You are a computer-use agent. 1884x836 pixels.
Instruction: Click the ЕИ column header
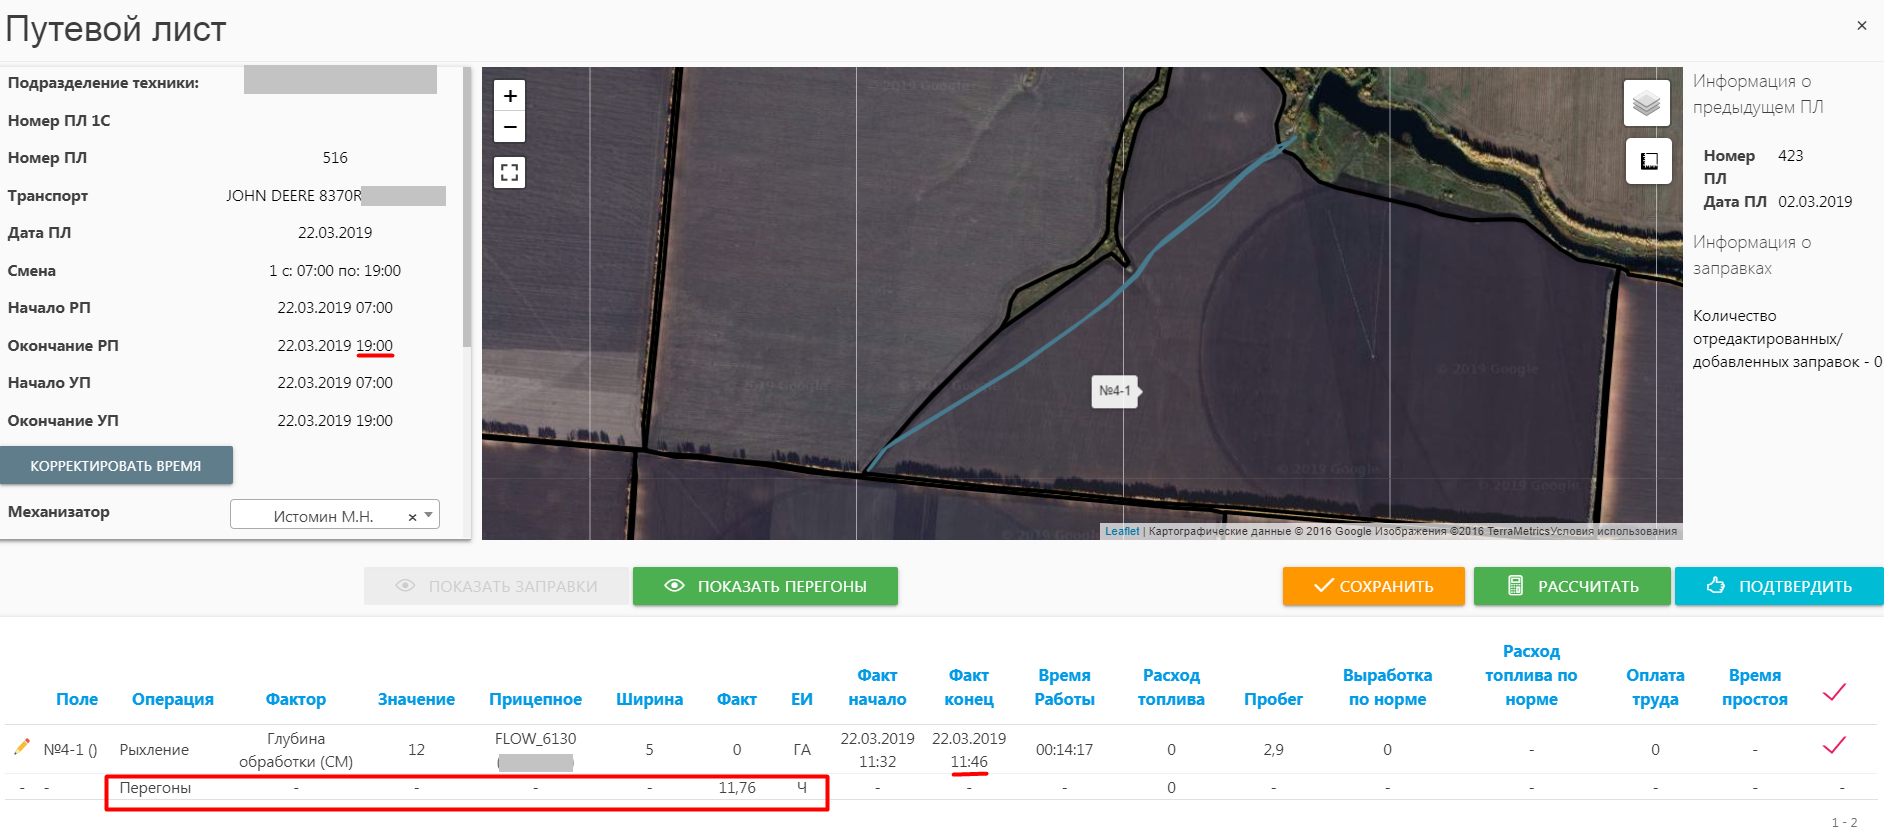[802, 699]
